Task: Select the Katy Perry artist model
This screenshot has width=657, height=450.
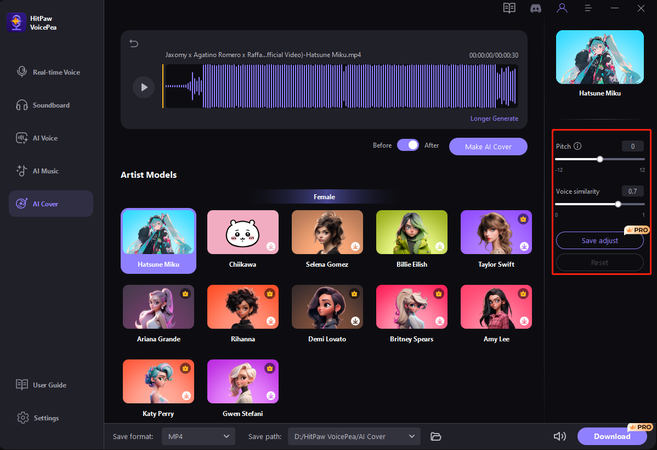Action: click(x=158, y=388)
